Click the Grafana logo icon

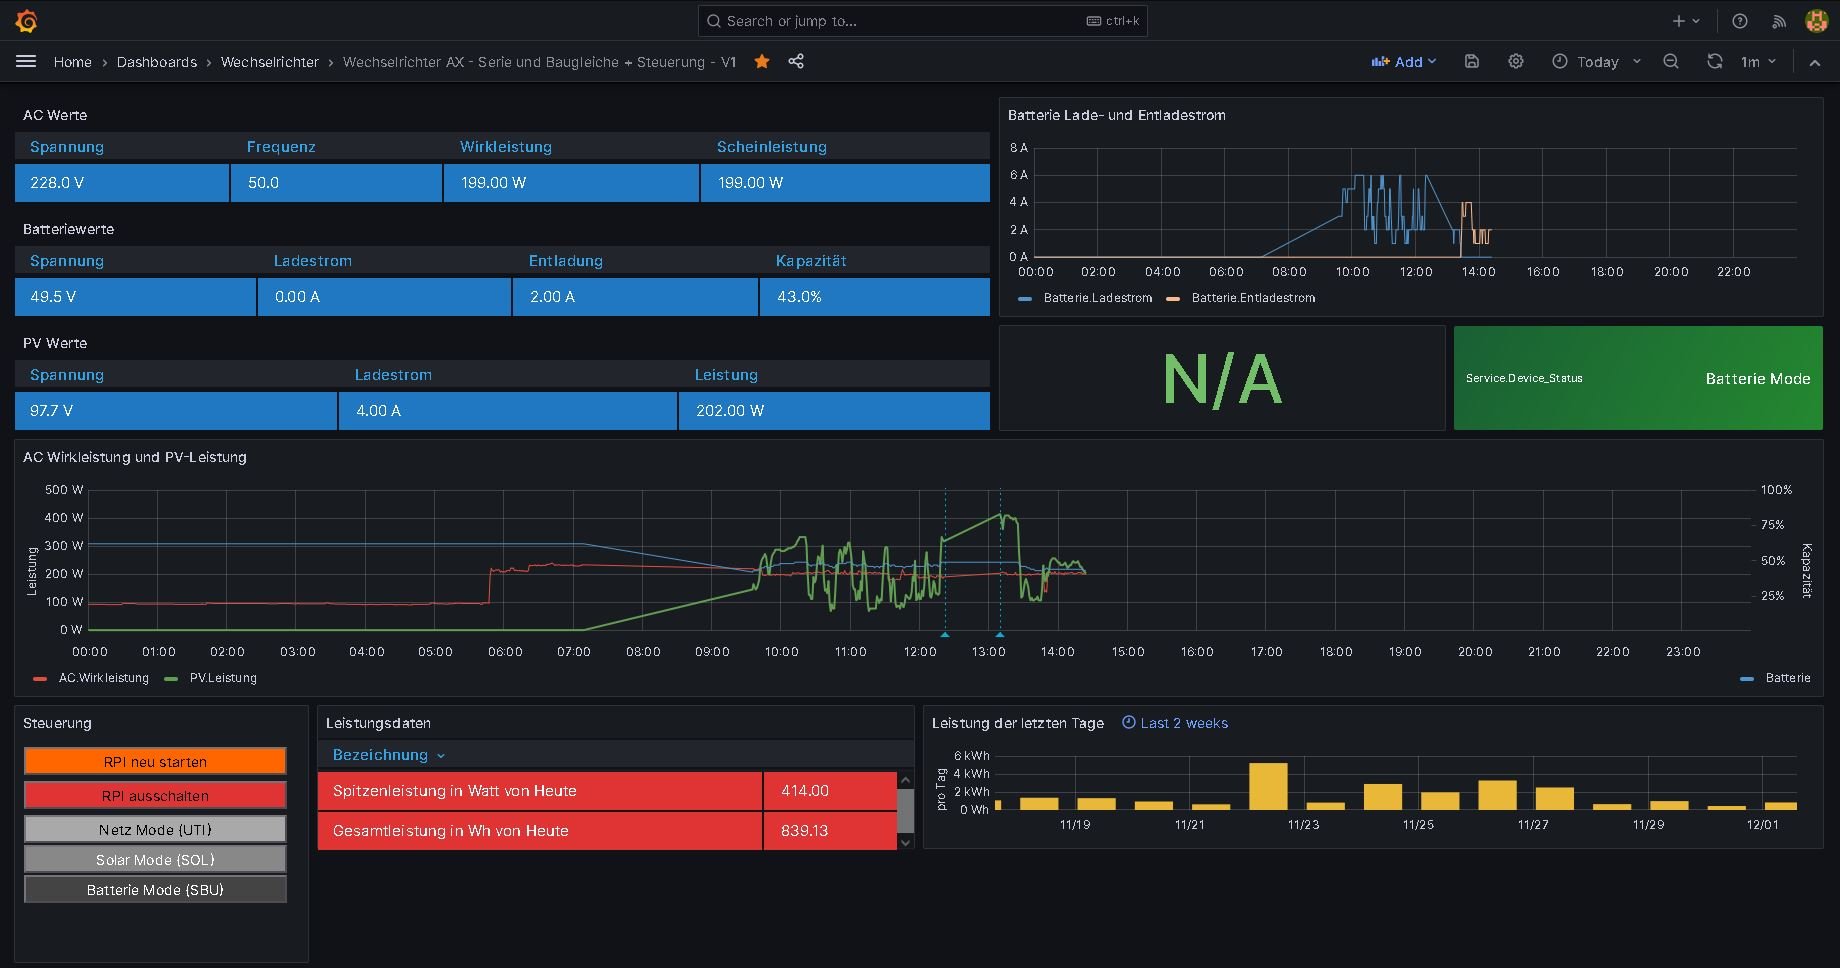(x=27, y=21)
